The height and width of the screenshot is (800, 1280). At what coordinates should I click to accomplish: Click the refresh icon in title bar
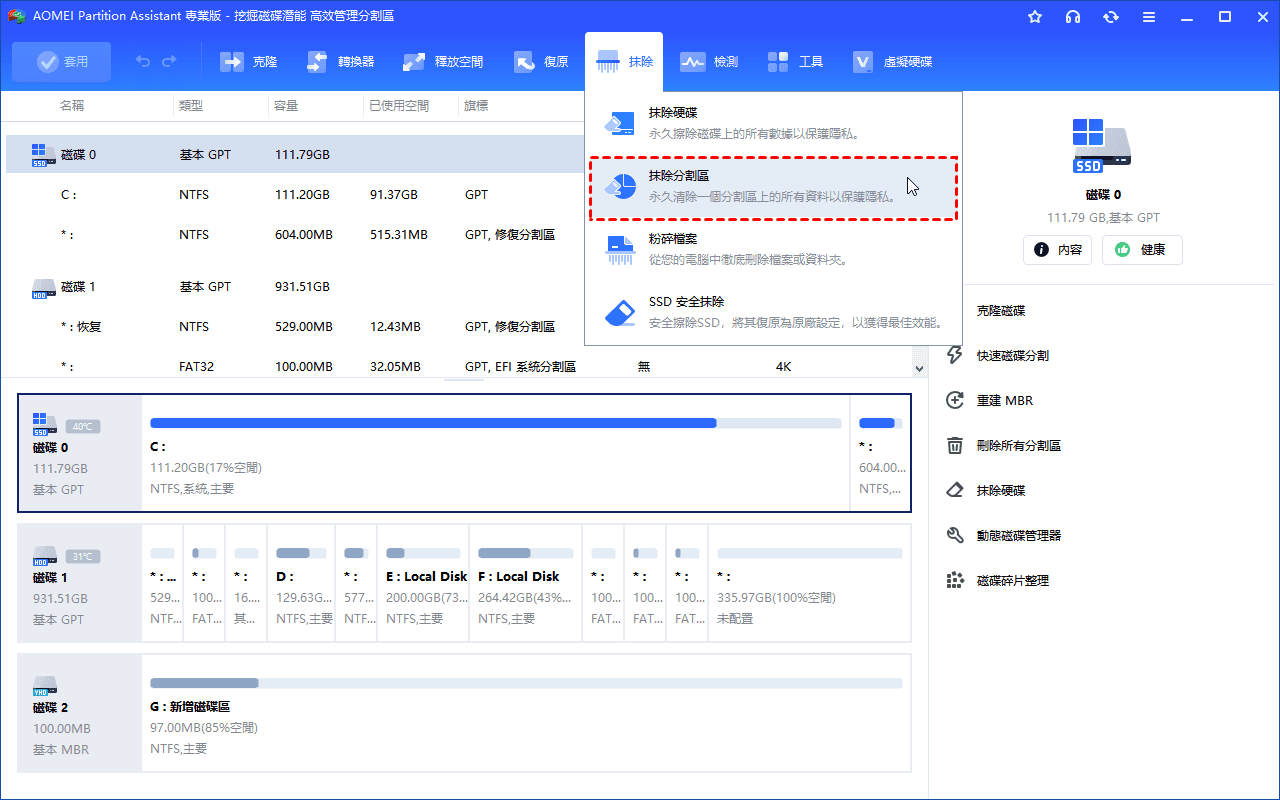(1110, 17)
